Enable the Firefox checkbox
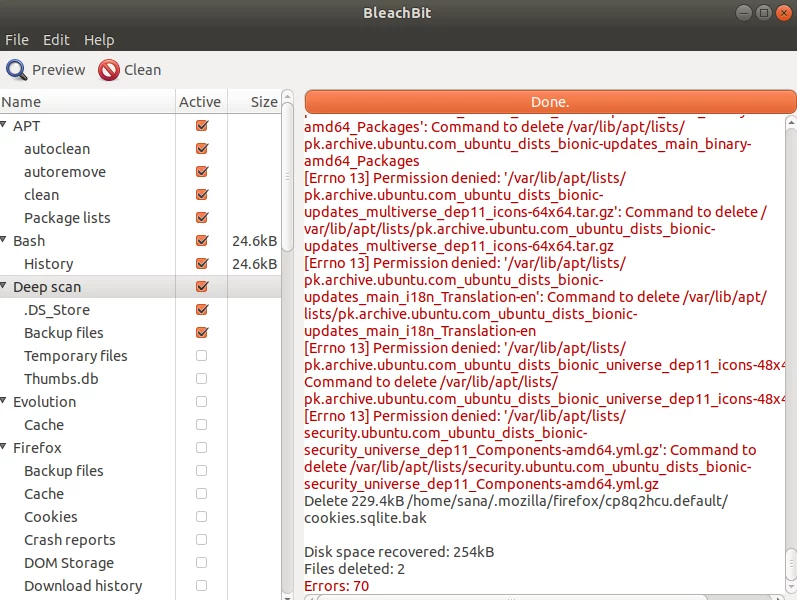The image size is (797, 600). click(x=202, y=447)
